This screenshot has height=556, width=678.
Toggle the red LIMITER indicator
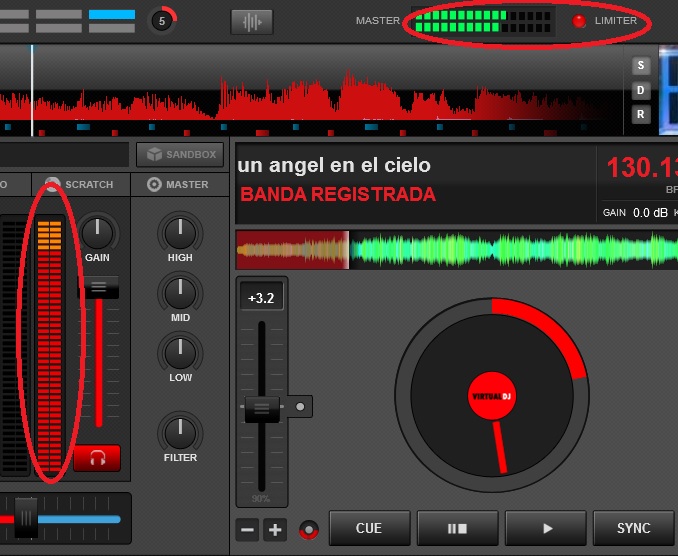coord(579,21)
